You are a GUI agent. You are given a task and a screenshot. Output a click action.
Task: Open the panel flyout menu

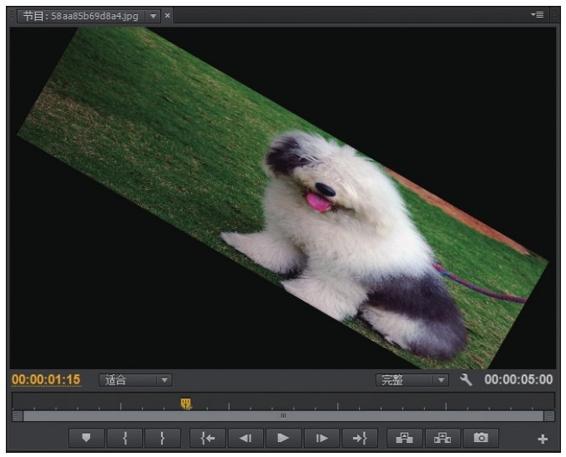pyautogui.click(x=537, y=15)
